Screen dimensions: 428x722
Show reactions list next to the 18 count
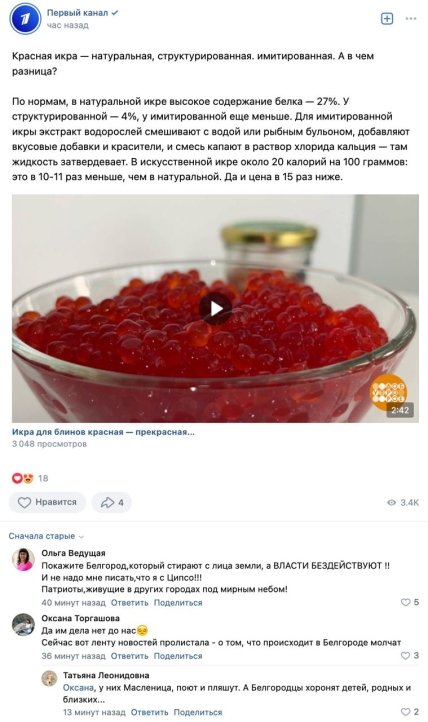(x=23, y=478)
